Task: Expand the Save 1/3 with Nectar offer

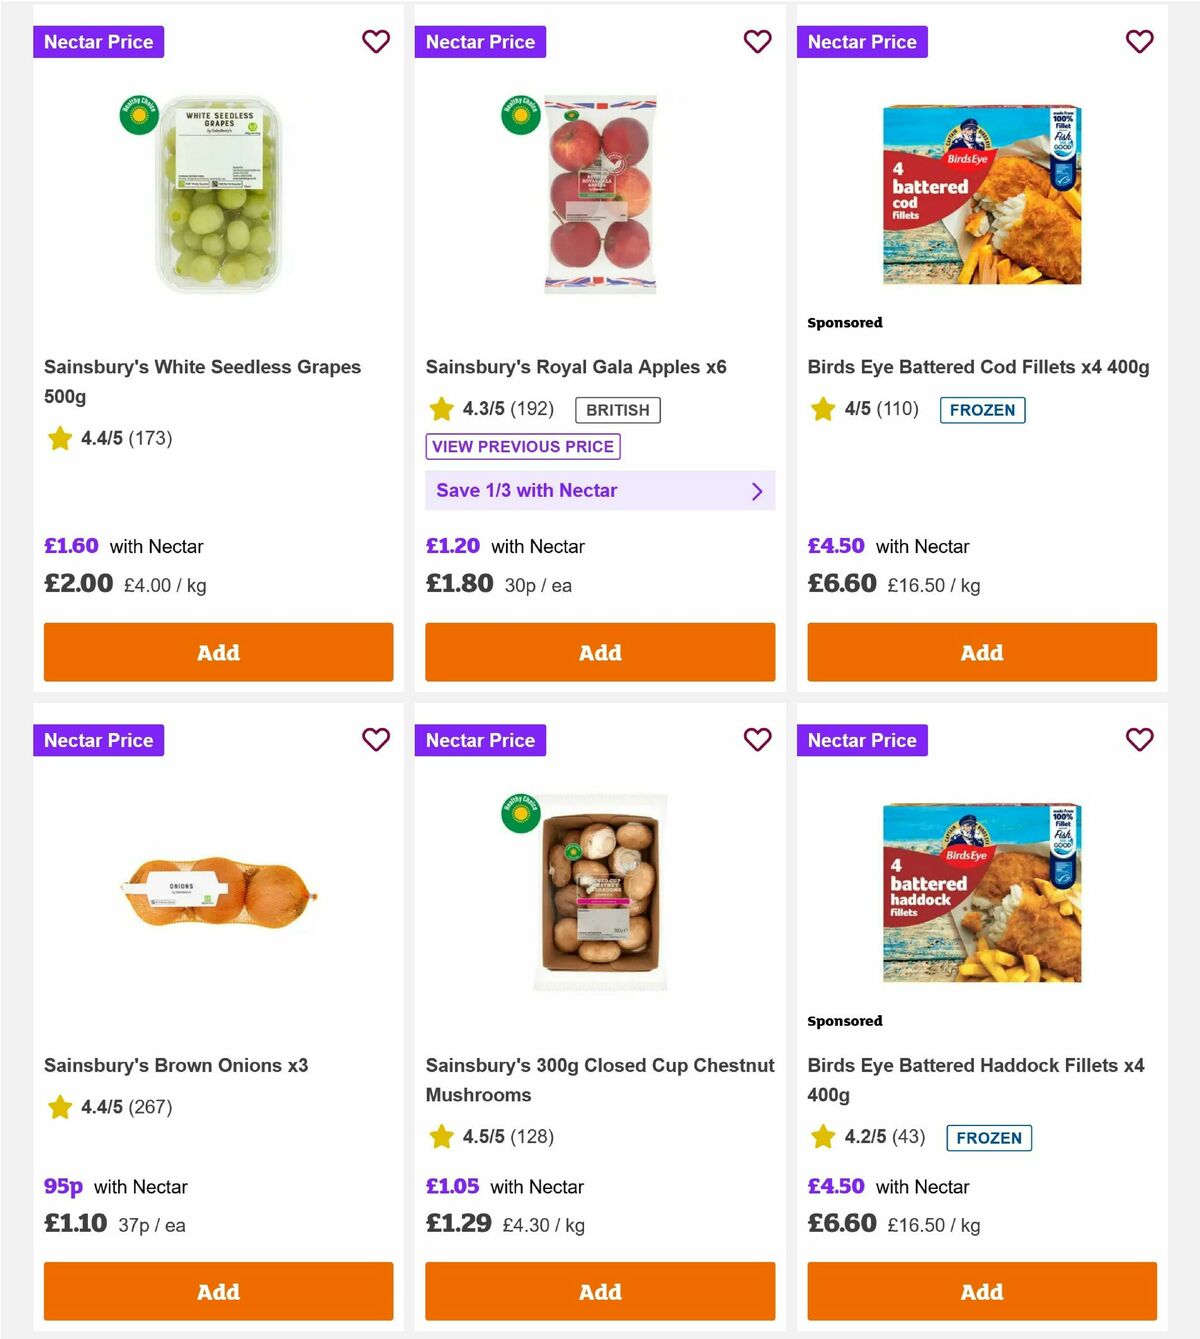Action: click(599, 490)
